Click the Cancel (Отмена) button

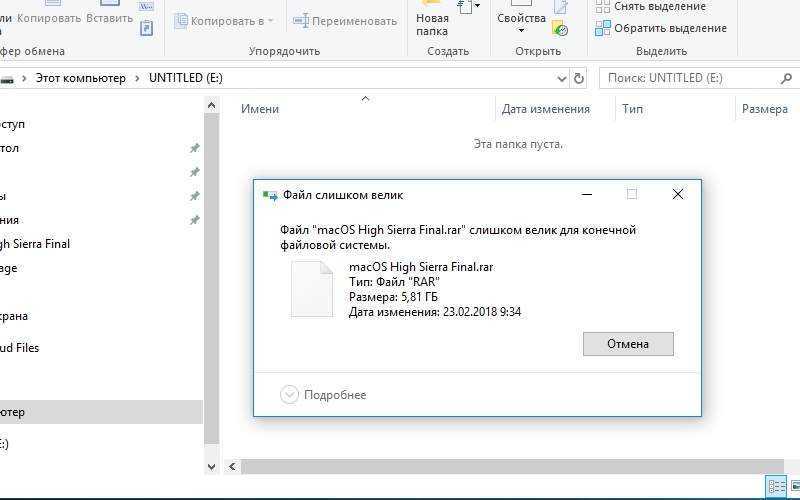[628, 344]
